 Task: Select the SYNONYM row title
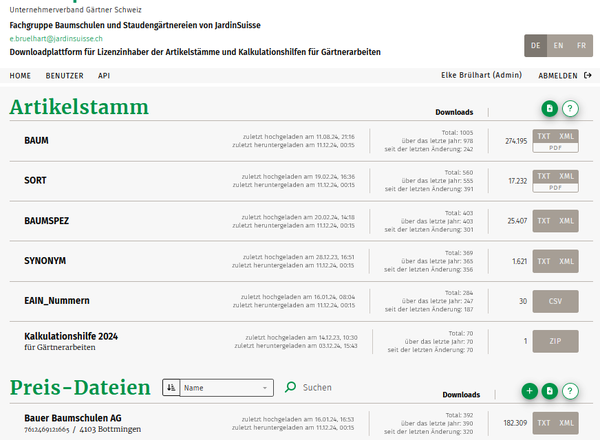click(45, 261)
